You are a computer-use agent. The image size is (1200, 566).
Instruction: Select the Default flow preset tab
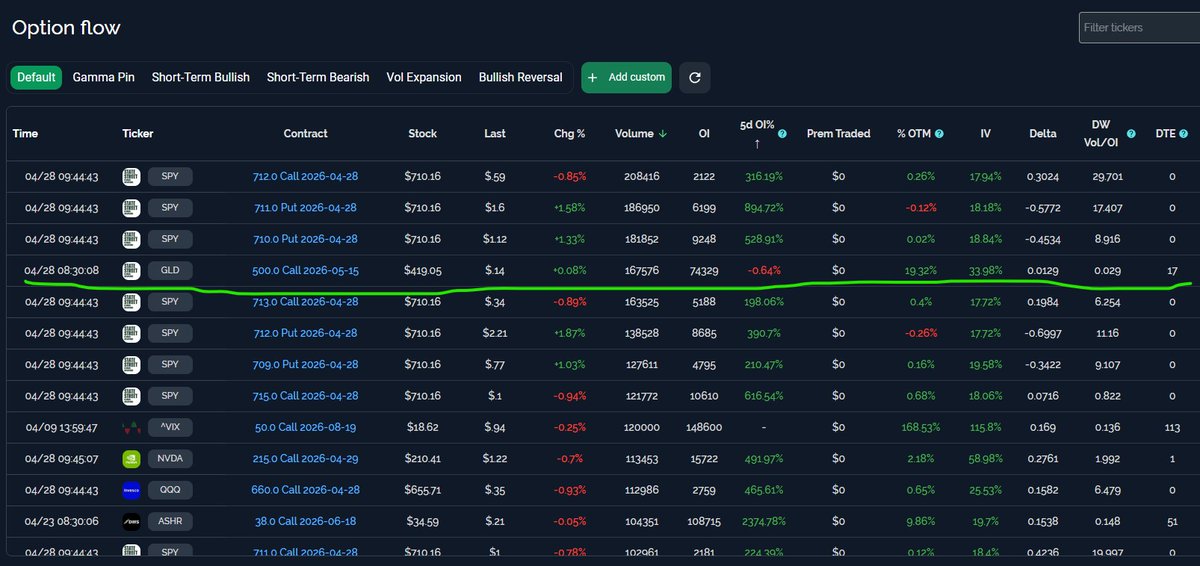37,77
